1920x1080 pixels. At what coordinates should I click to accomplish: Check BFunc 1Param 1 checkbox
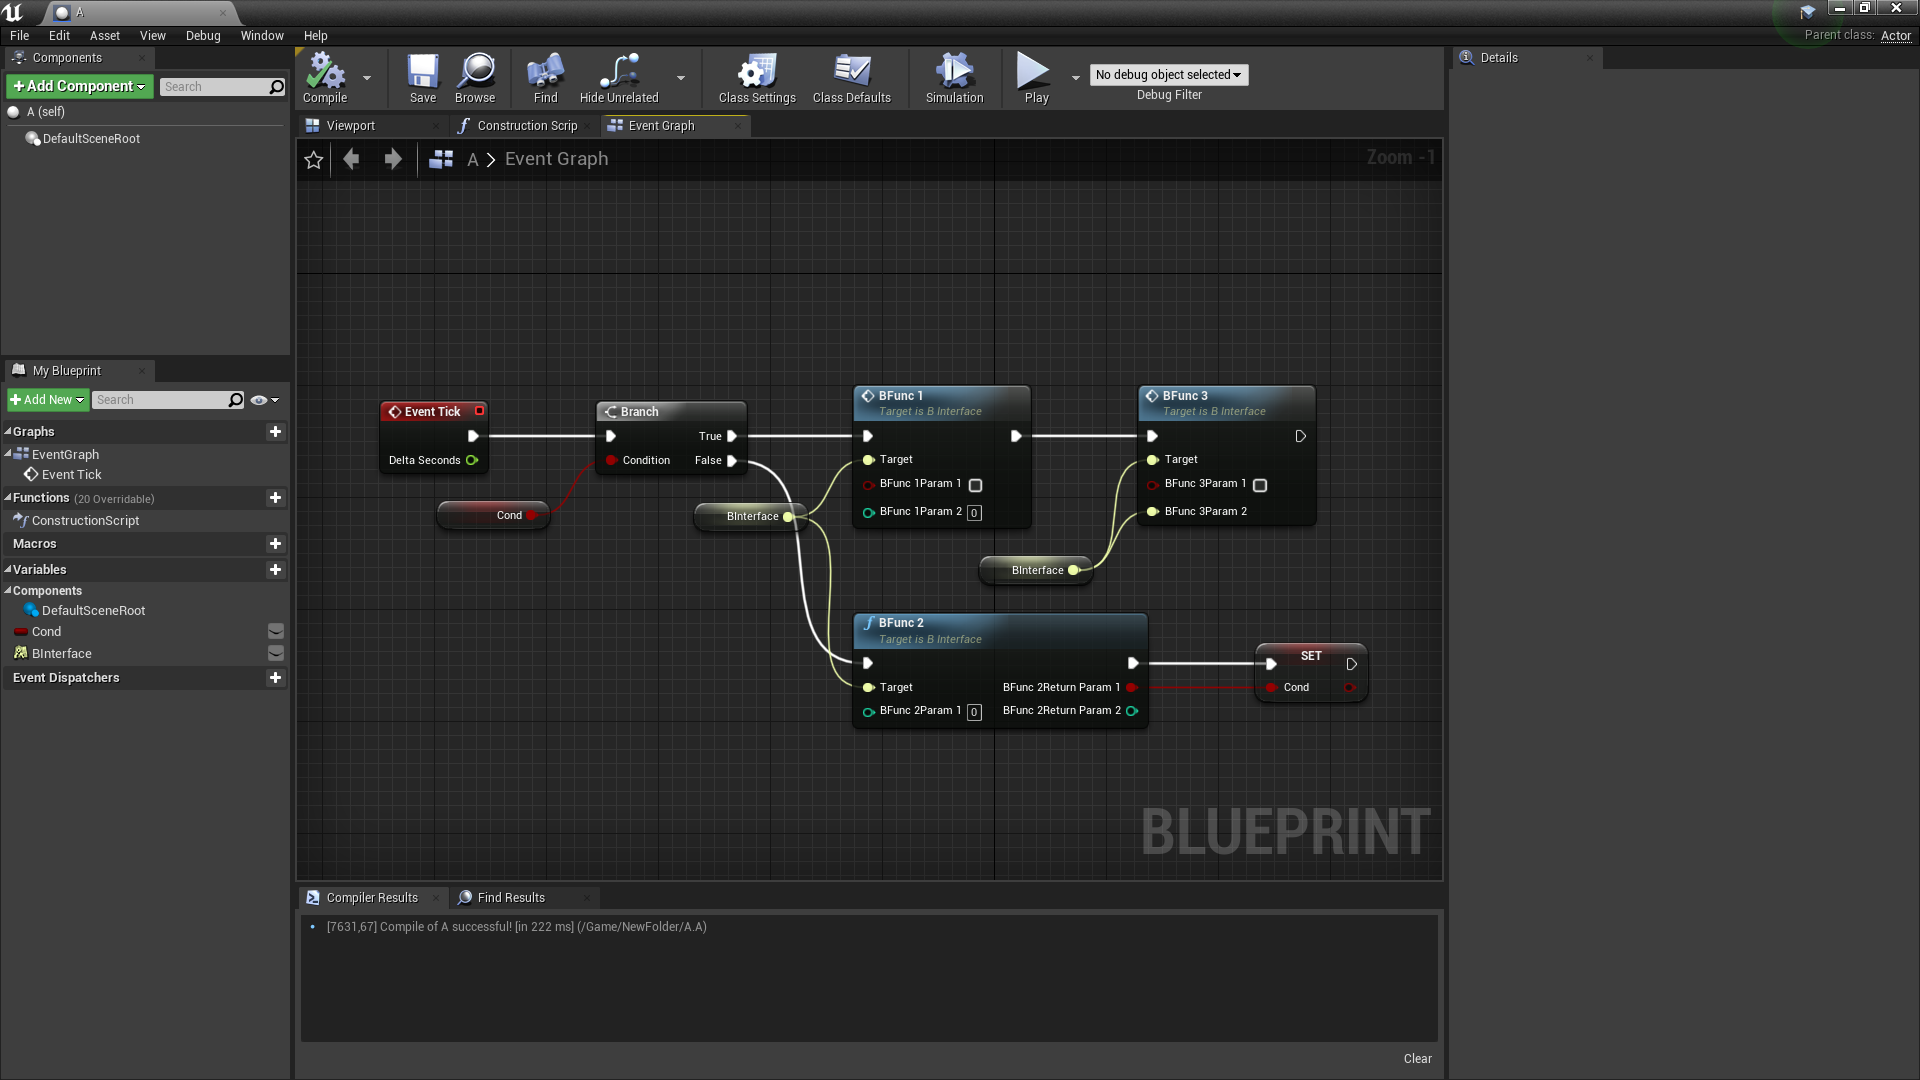coord(975,485)
